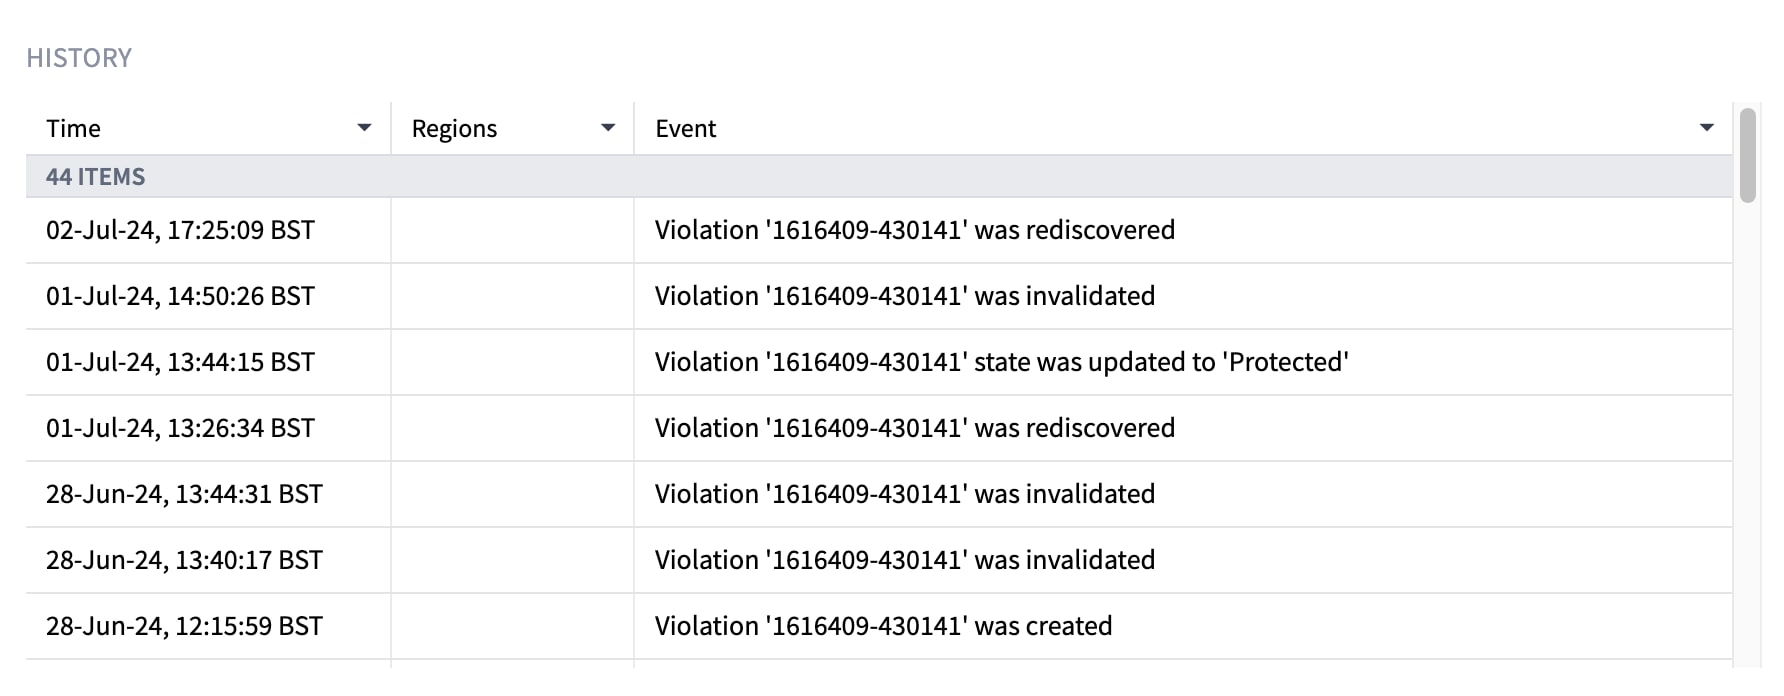Click the empty Regions cell in first row
This screenshot has height=696, width=1784.
(512, 230)
